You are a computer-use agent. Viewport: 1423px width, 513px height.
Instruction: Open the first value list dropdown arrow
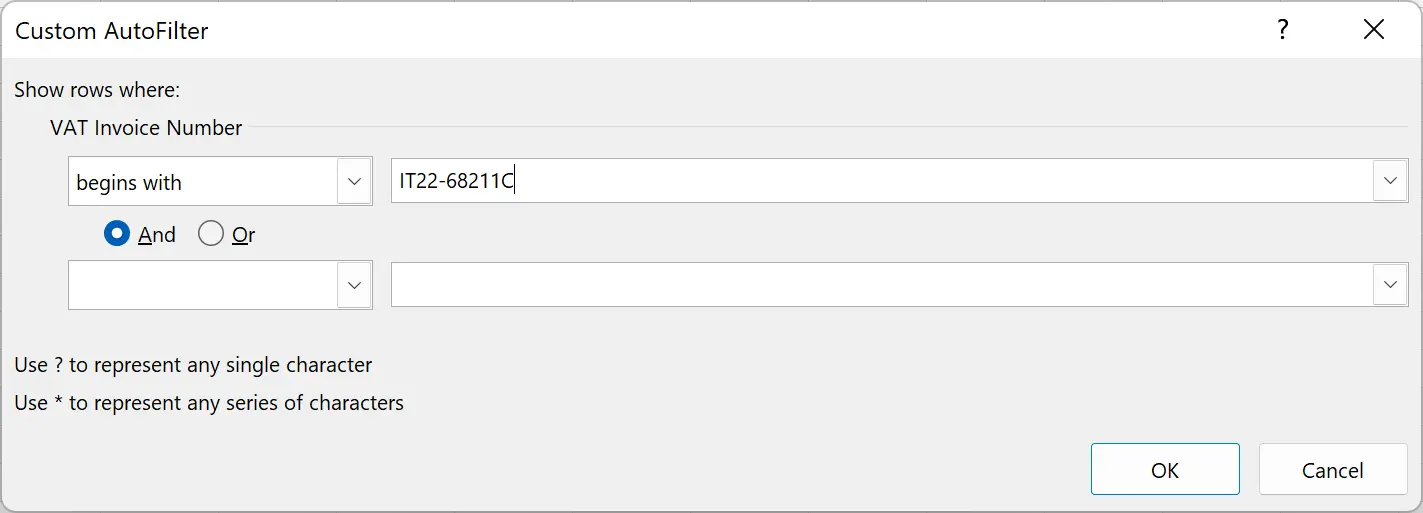coord(1390,182)
